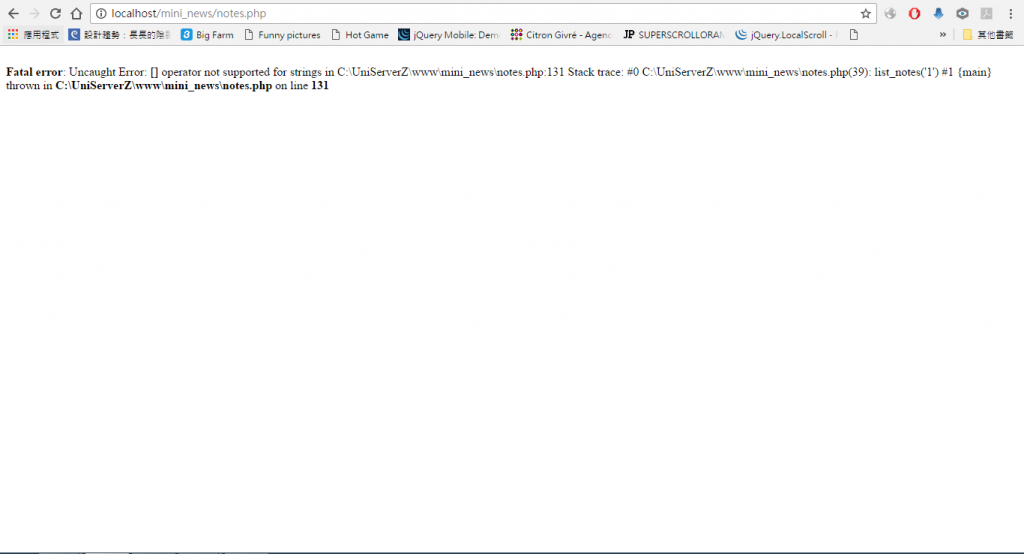1024x554 pixels.
Task: View site information for localhost
Action: coord(101,14)
